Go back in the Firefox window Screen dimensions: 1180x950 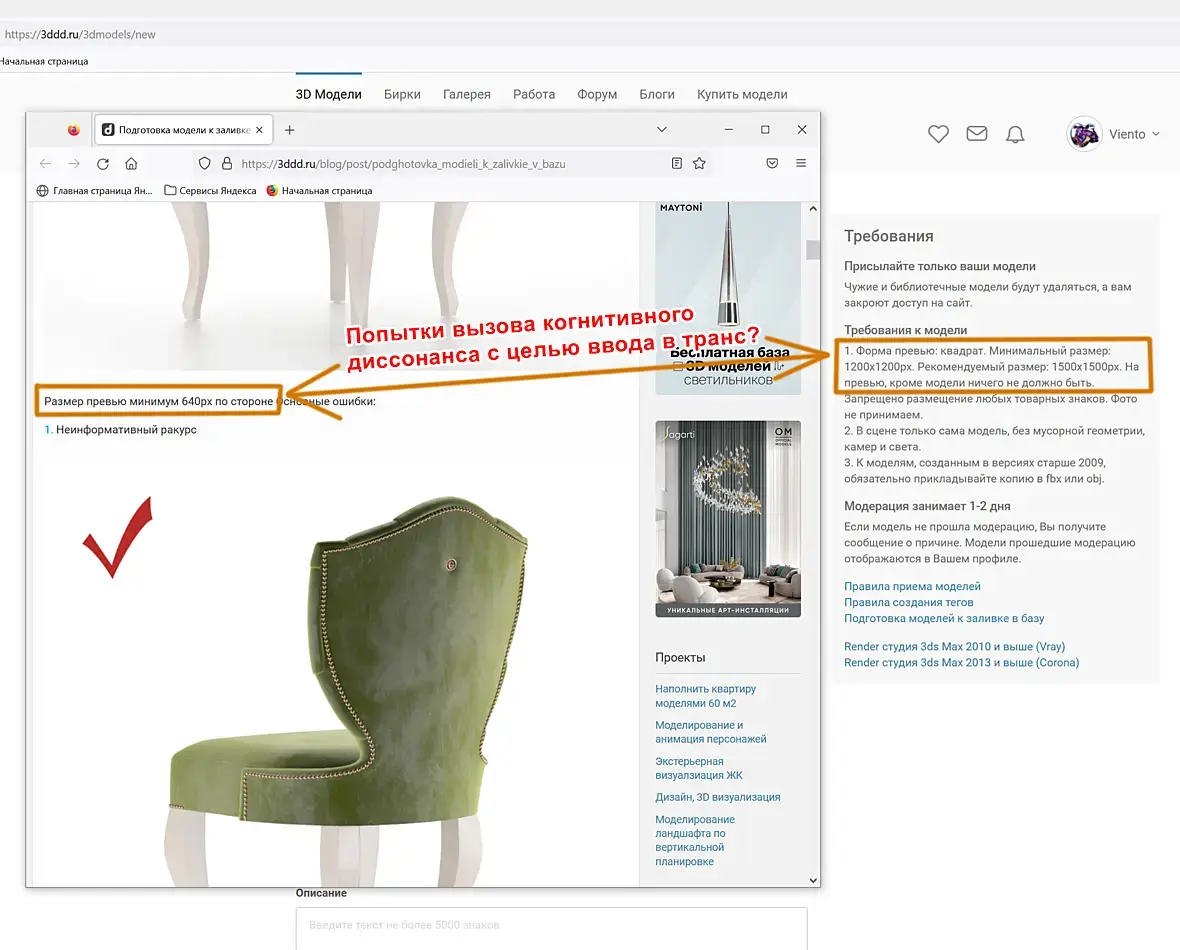click(x=45, y=163)
